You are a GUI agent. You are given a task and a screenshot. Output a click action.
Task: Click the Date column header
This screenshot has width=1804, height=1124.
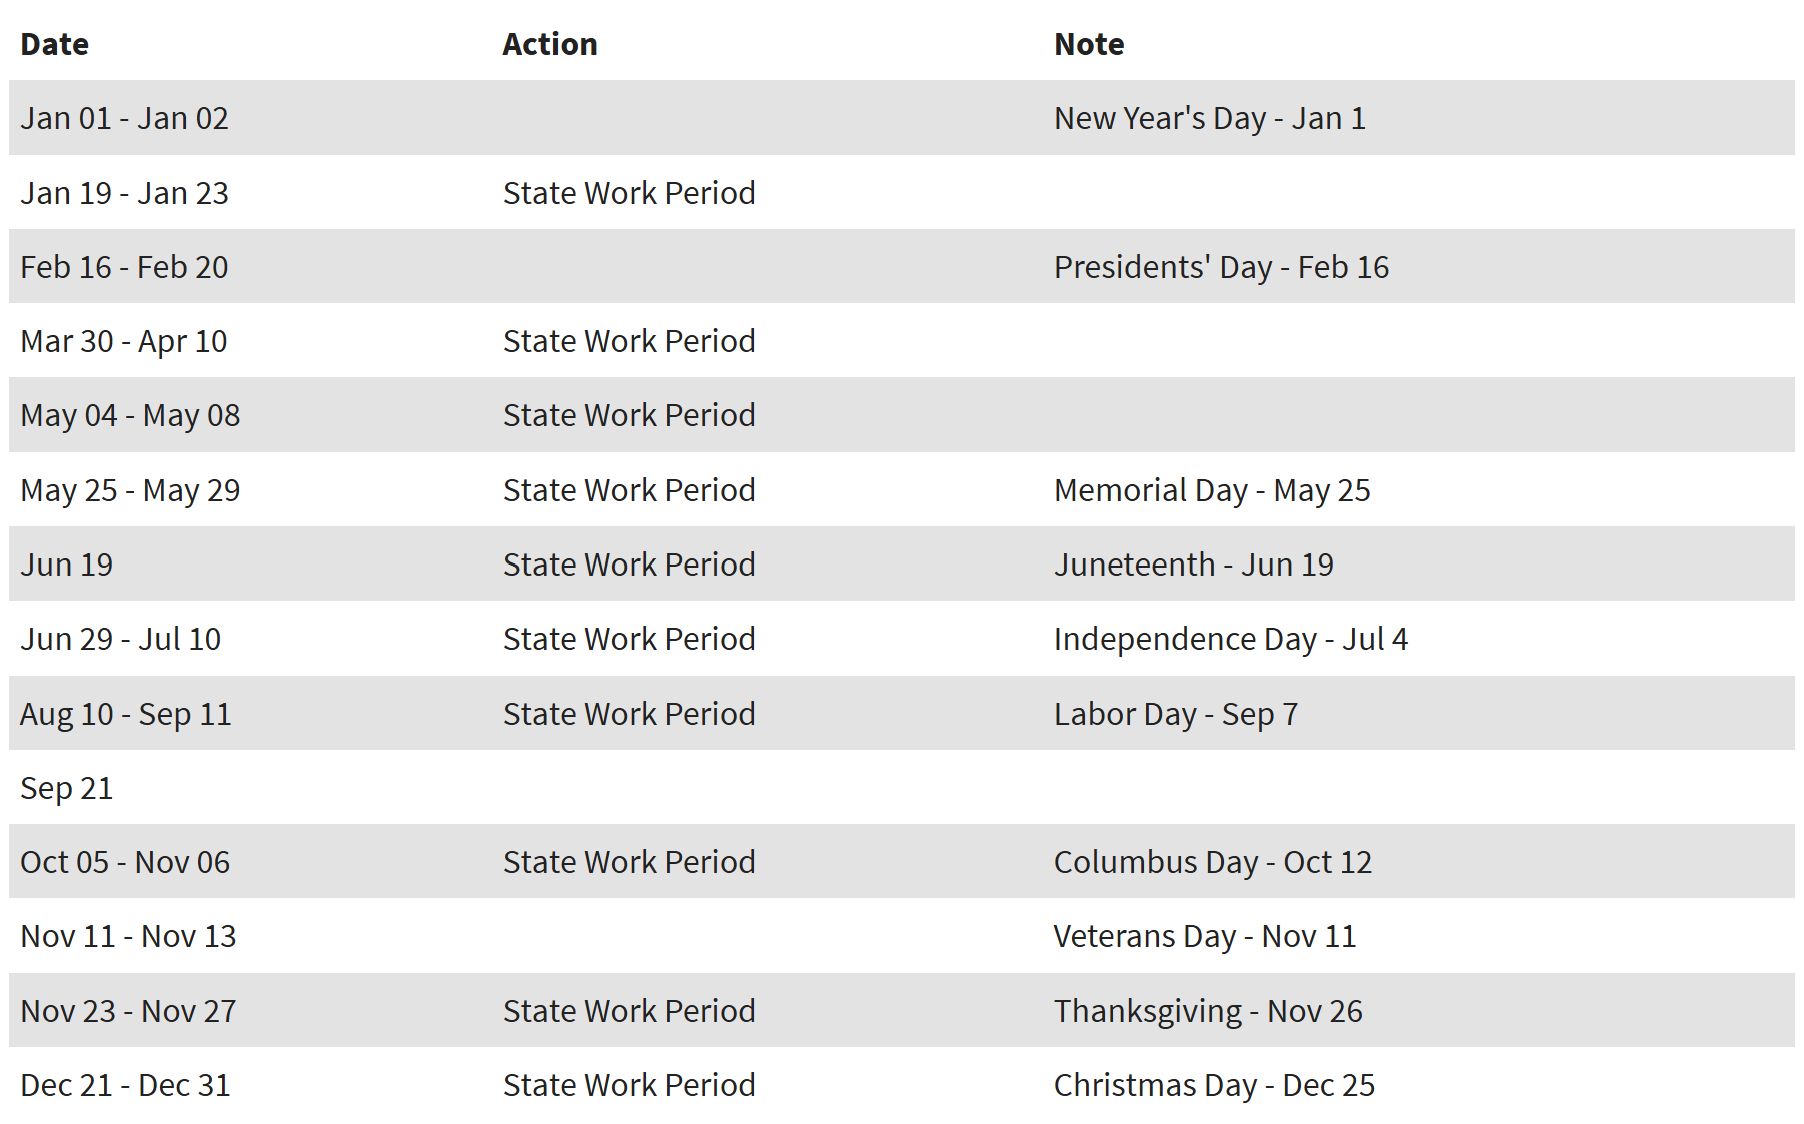click(x=54, y=44)
